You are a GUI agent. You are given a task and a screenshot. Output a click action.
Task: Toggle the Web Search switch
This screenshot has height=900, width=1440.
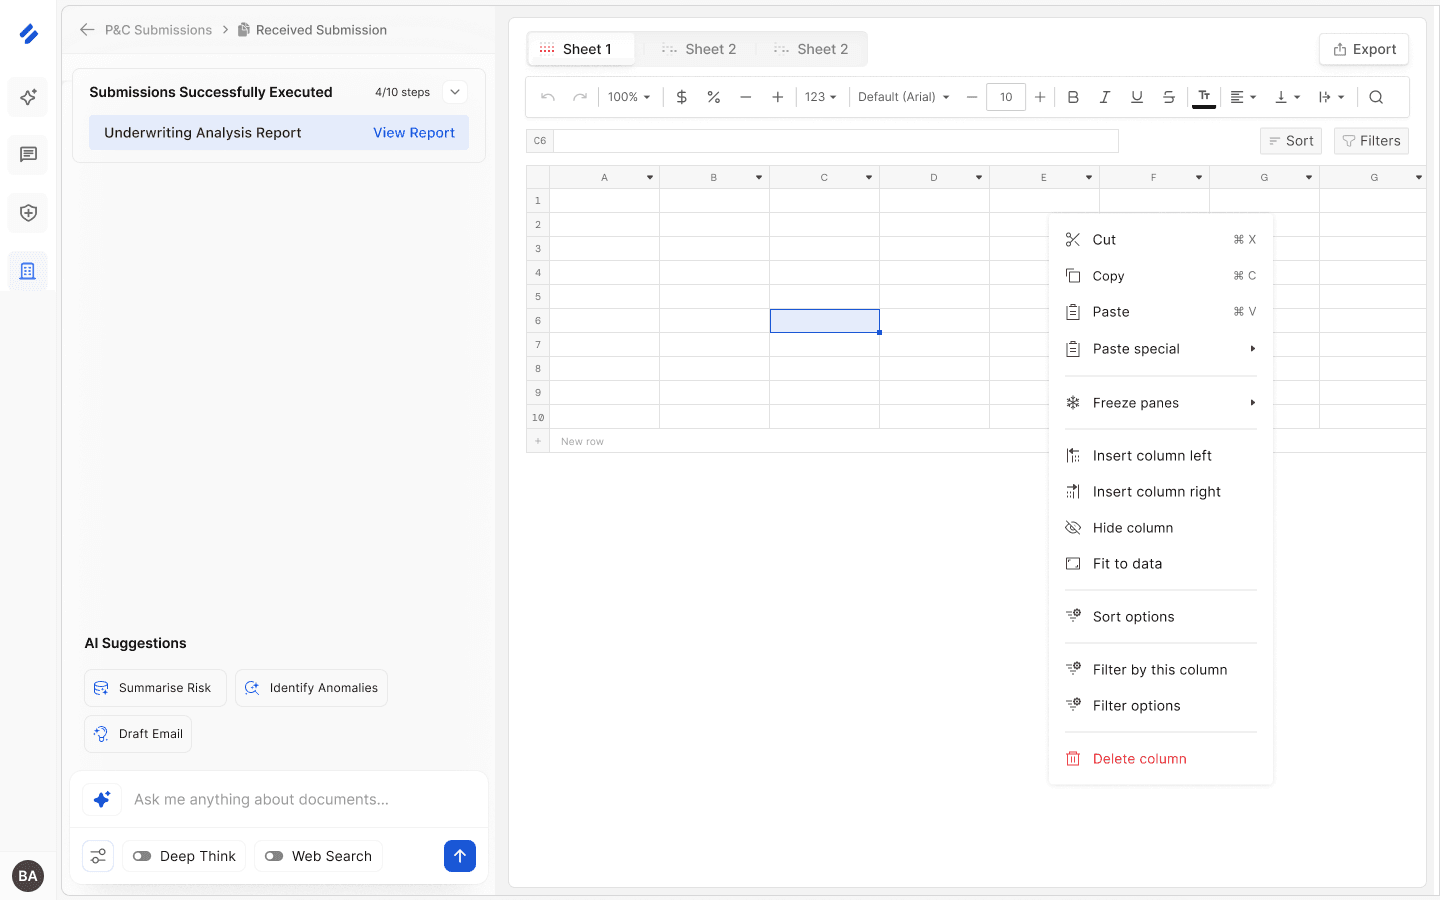pyautogui.click(x=274, y=856)
